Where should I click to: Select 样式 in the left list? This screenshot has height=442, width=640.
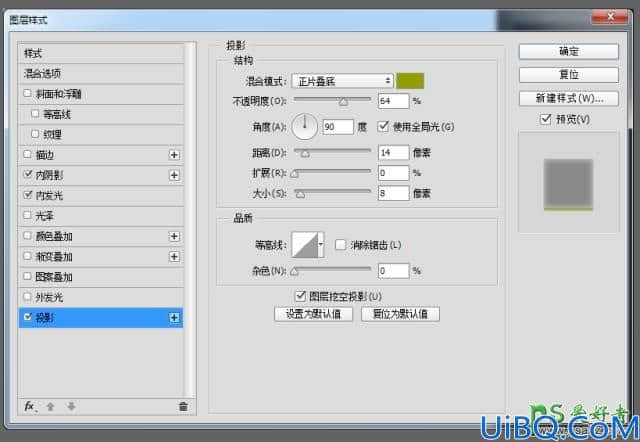101,53
